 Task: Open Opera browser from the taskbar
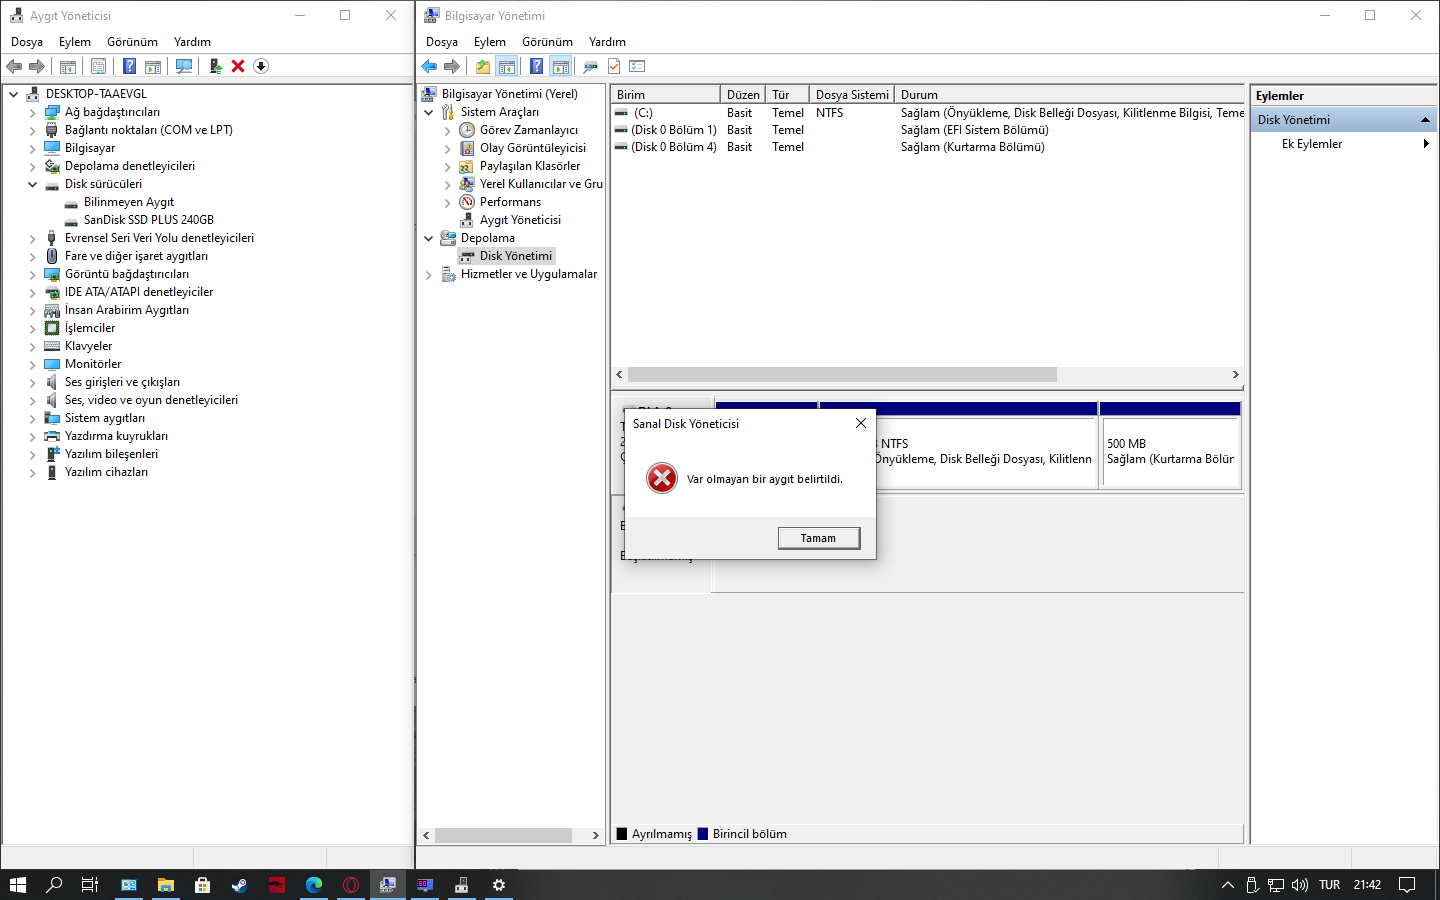pyautogui.click(x=351, y=885)
